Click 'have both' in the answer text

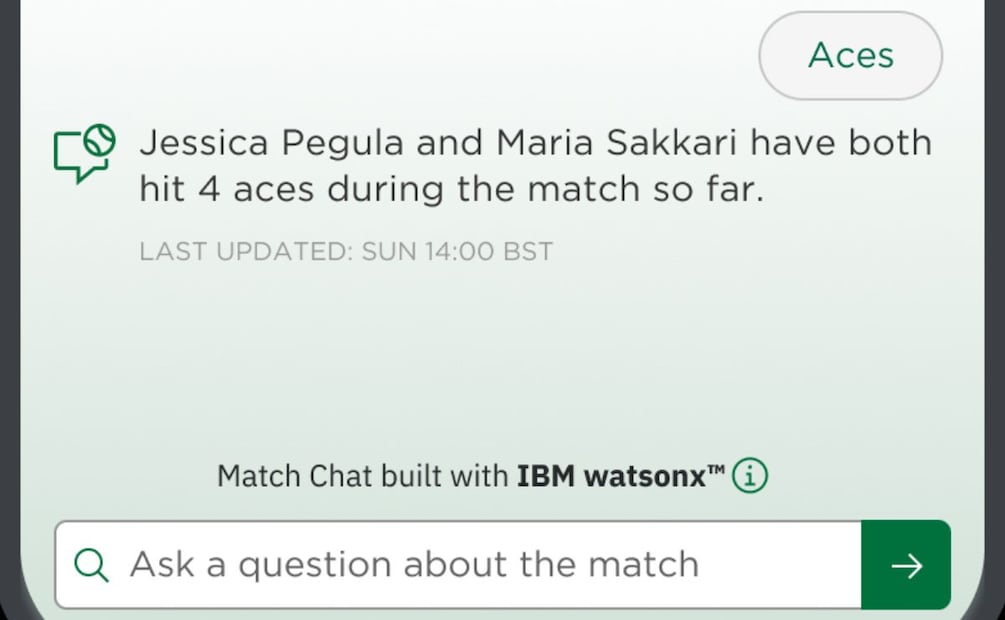pyautogui.click(x=840, y=143)
